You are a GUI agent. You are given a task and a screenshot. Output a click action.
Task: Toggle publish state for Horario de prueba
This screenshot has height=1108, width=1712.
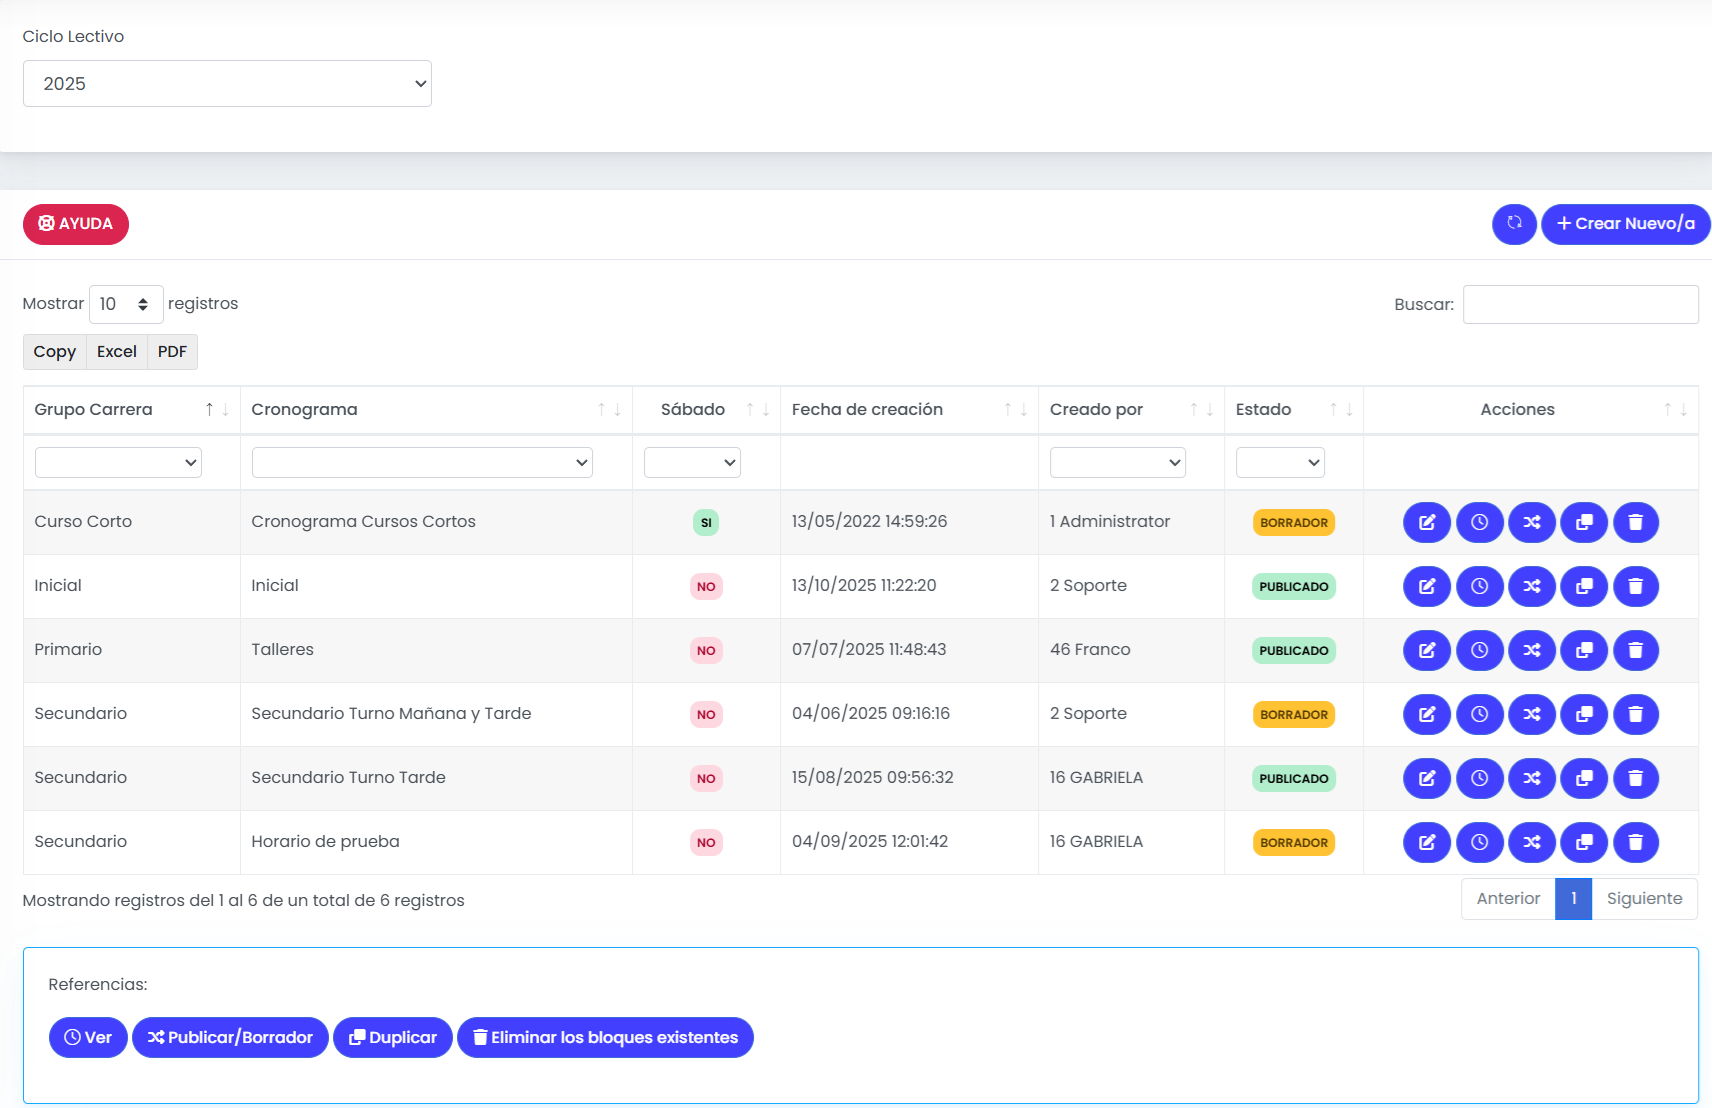(x=1532, y=842)
